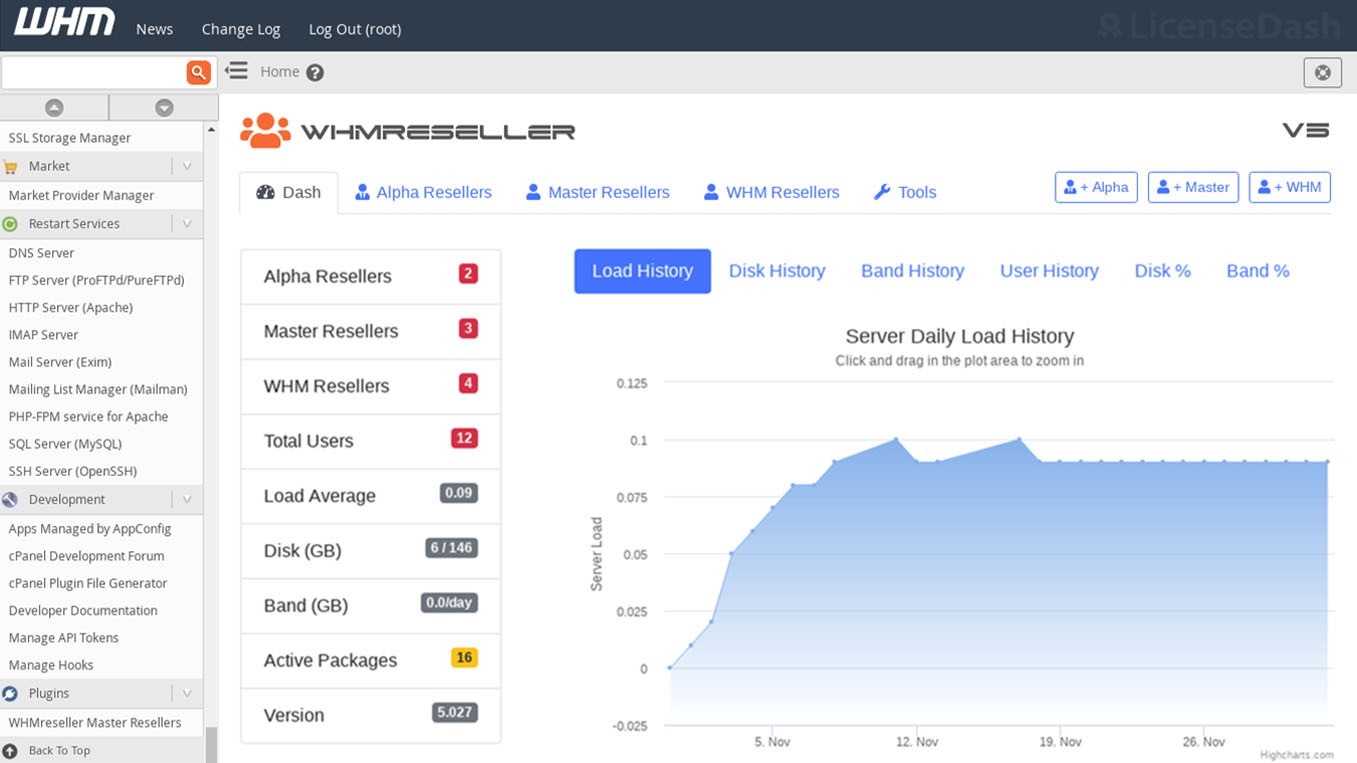1357x763 pixels.
Task: Open the Change Log link
Action: 241,29
